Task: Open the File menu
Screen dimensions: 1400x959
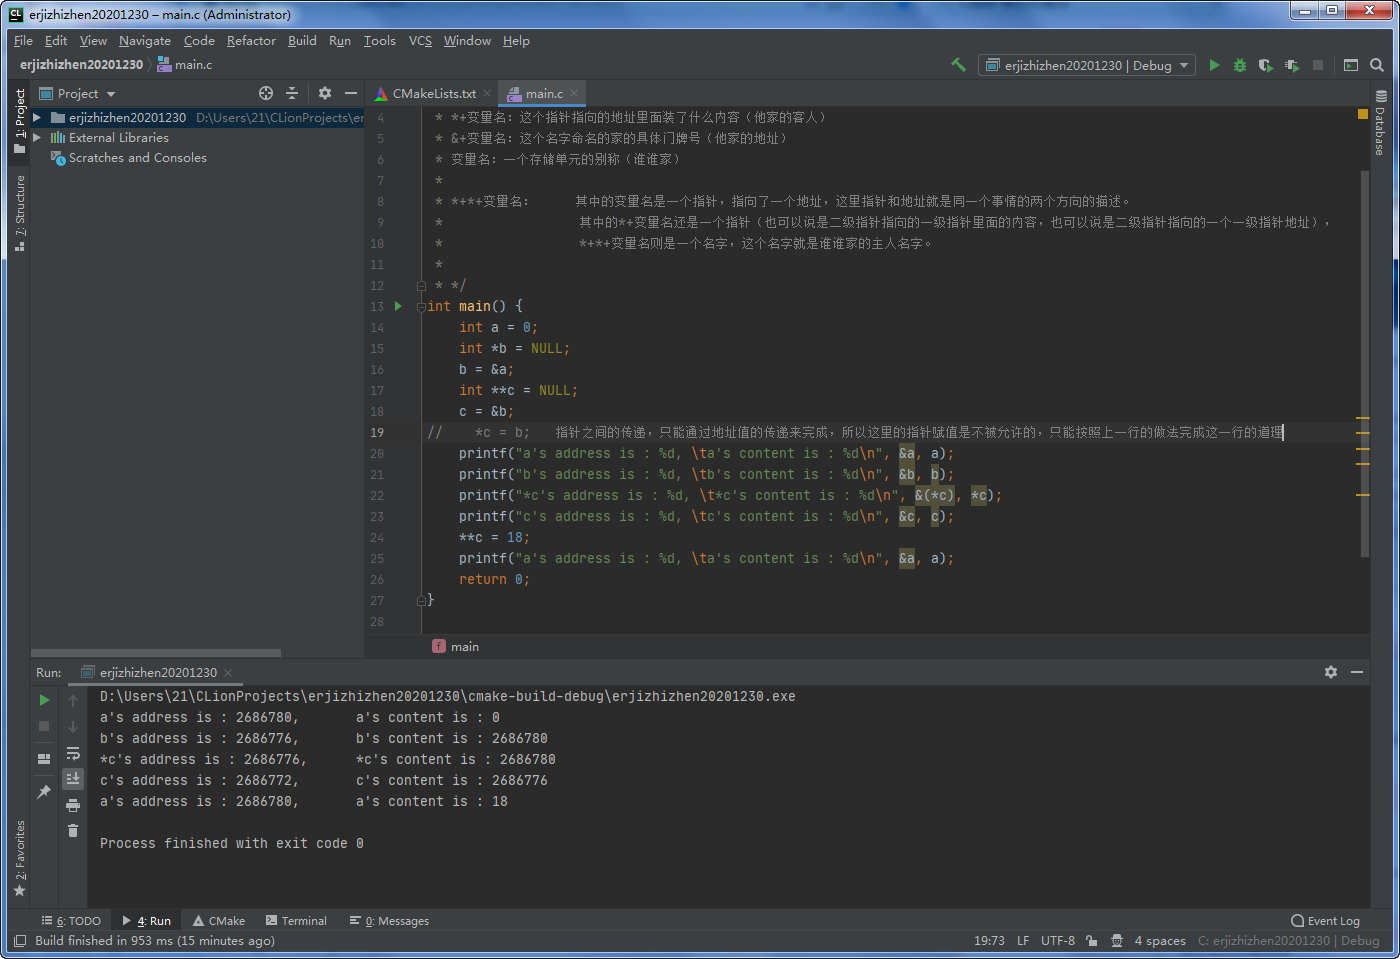Action: click(x=23, y=41)
